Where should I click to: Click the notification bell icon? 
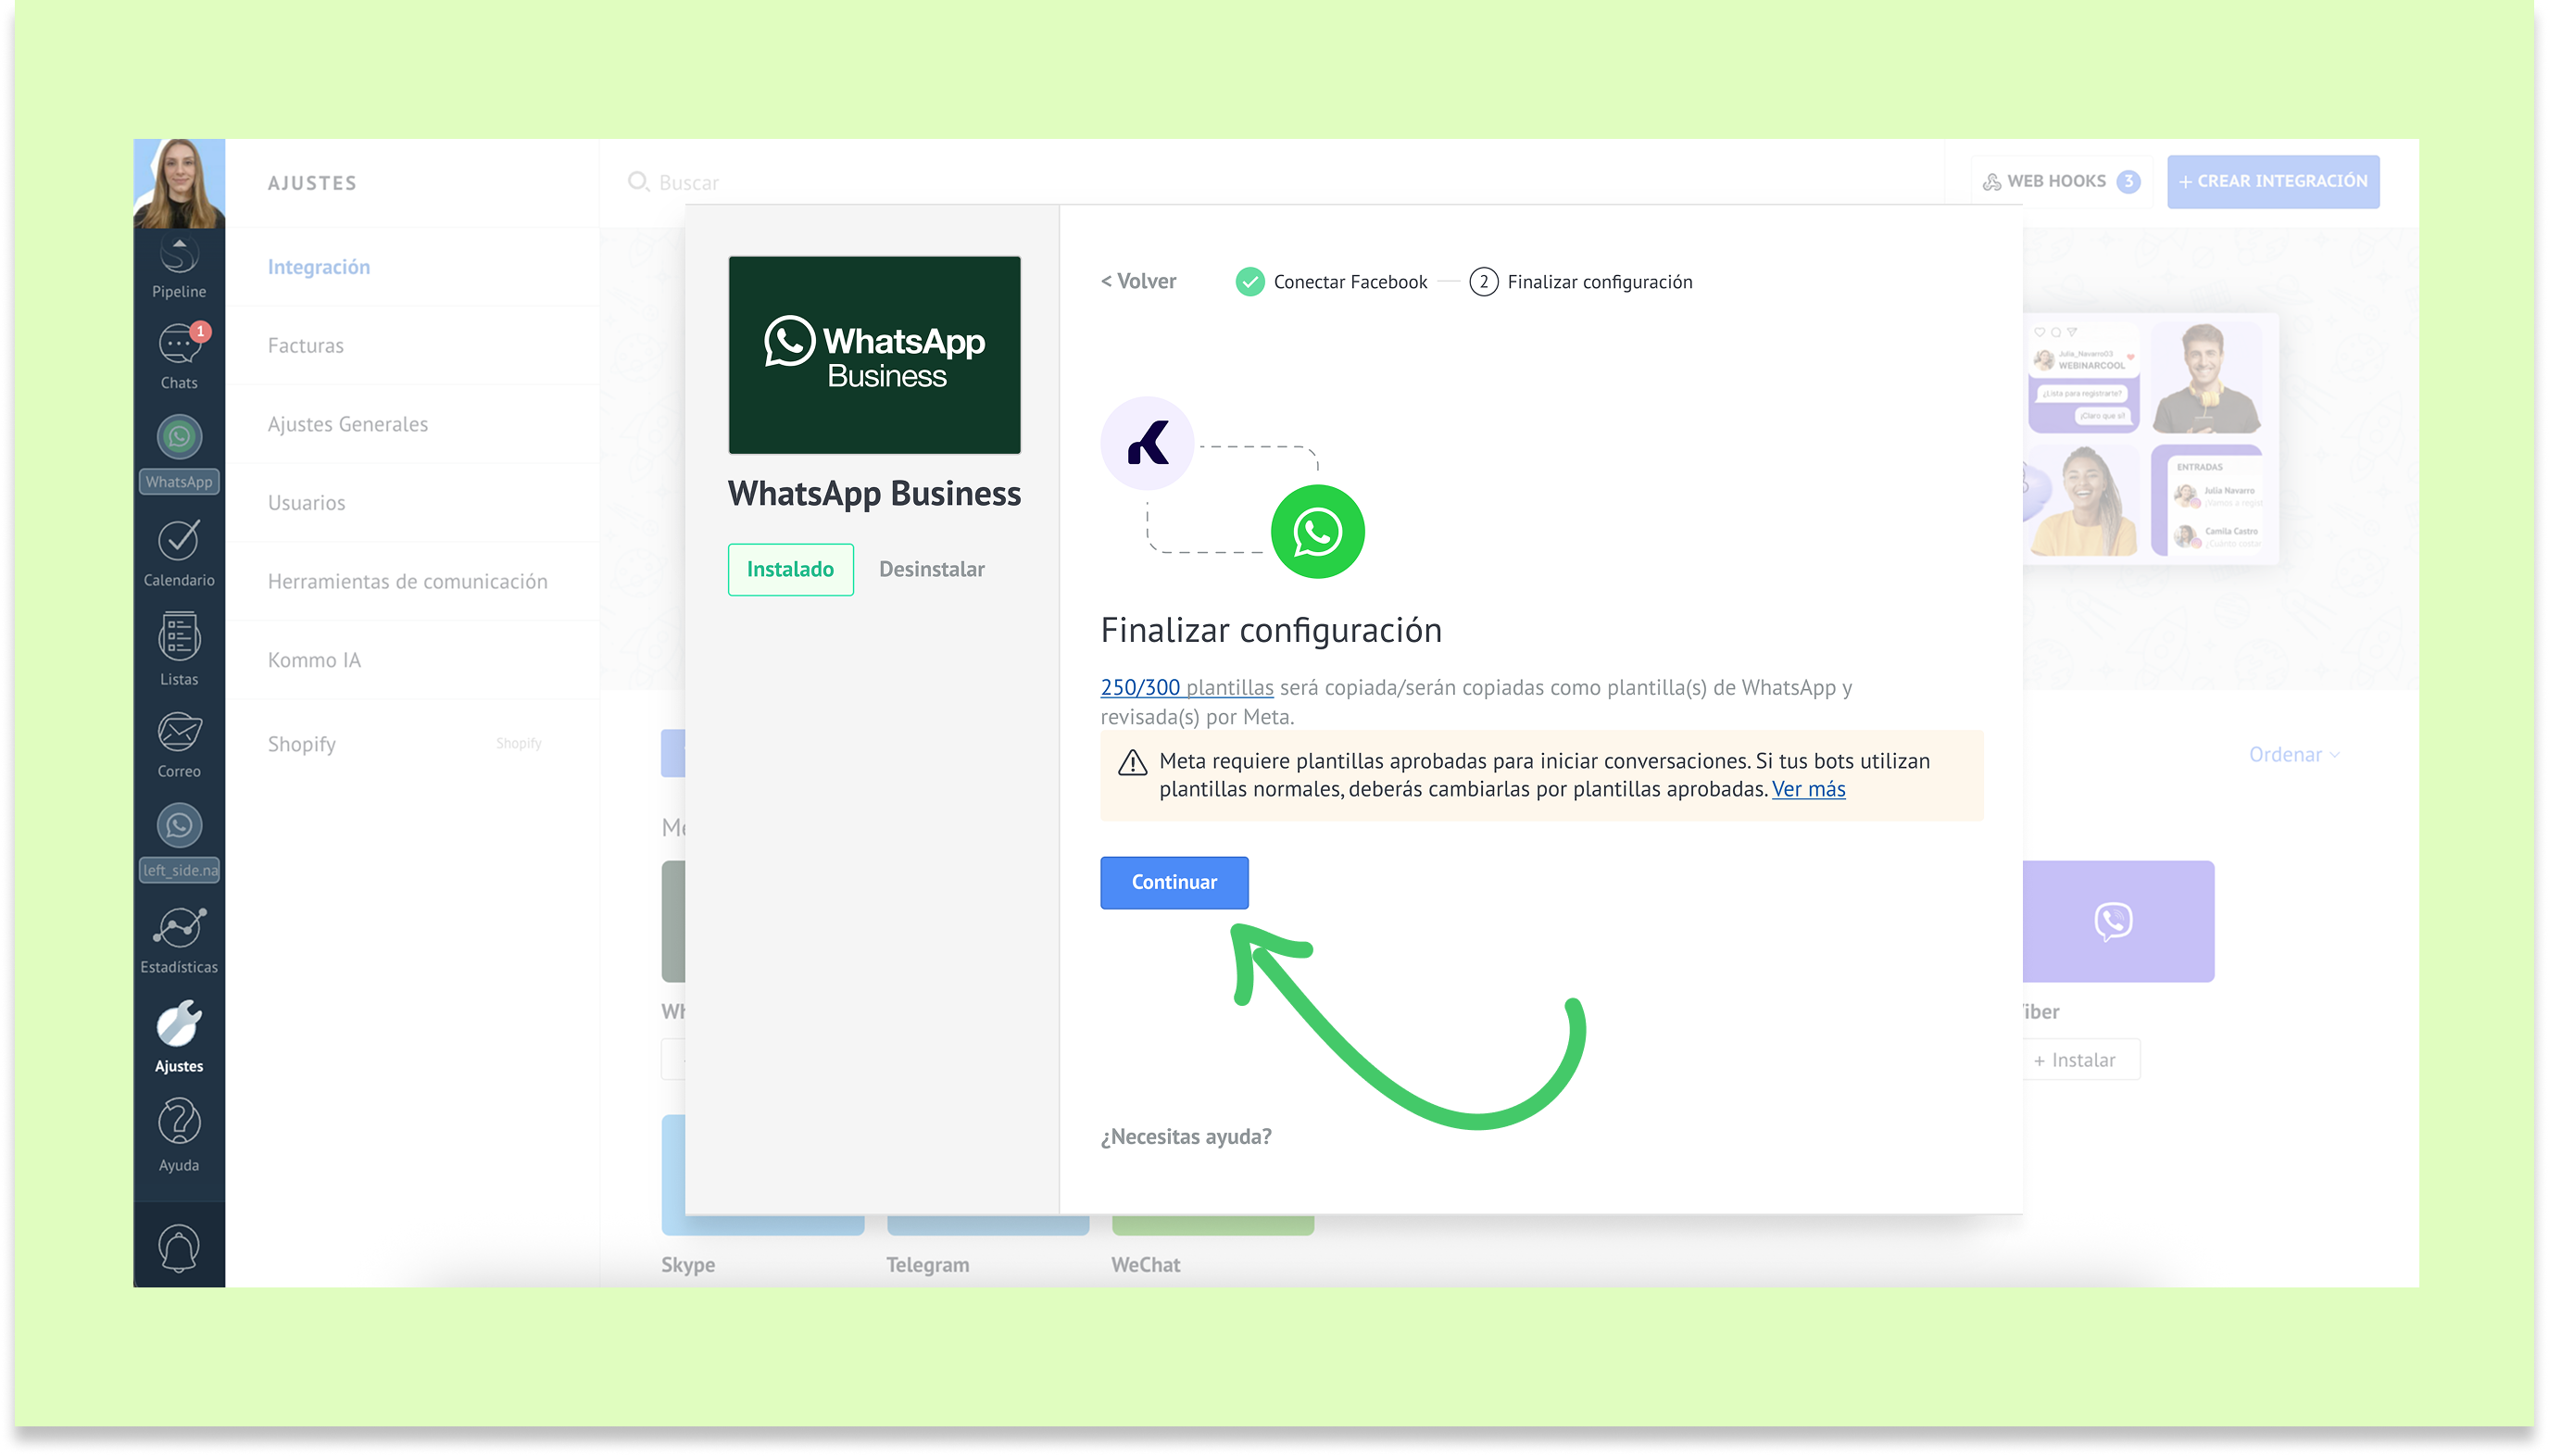pos(179,1246)
